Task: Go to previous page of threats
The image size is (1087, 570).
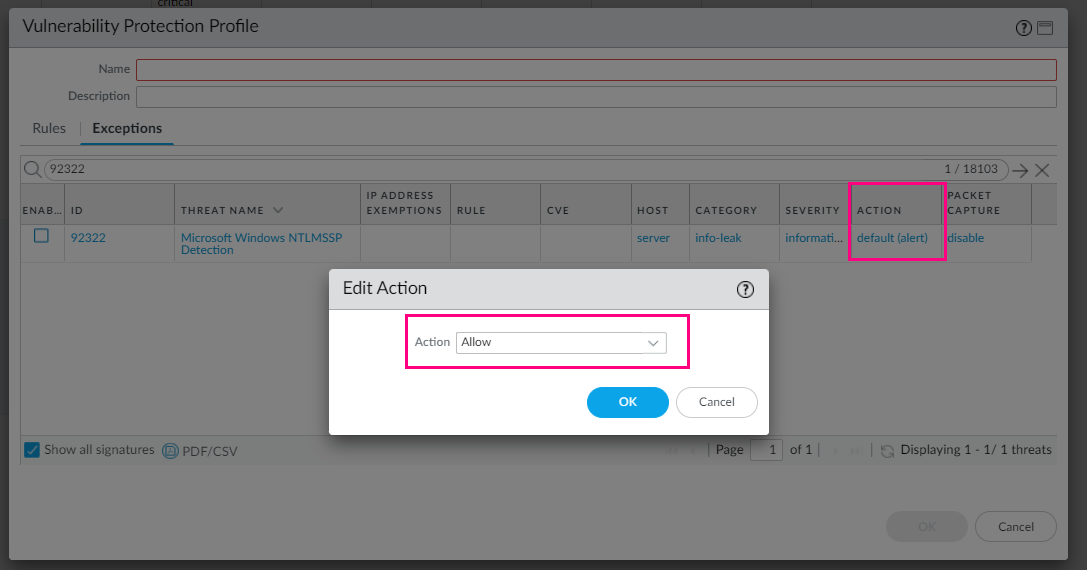Action: tap(693, 451)
